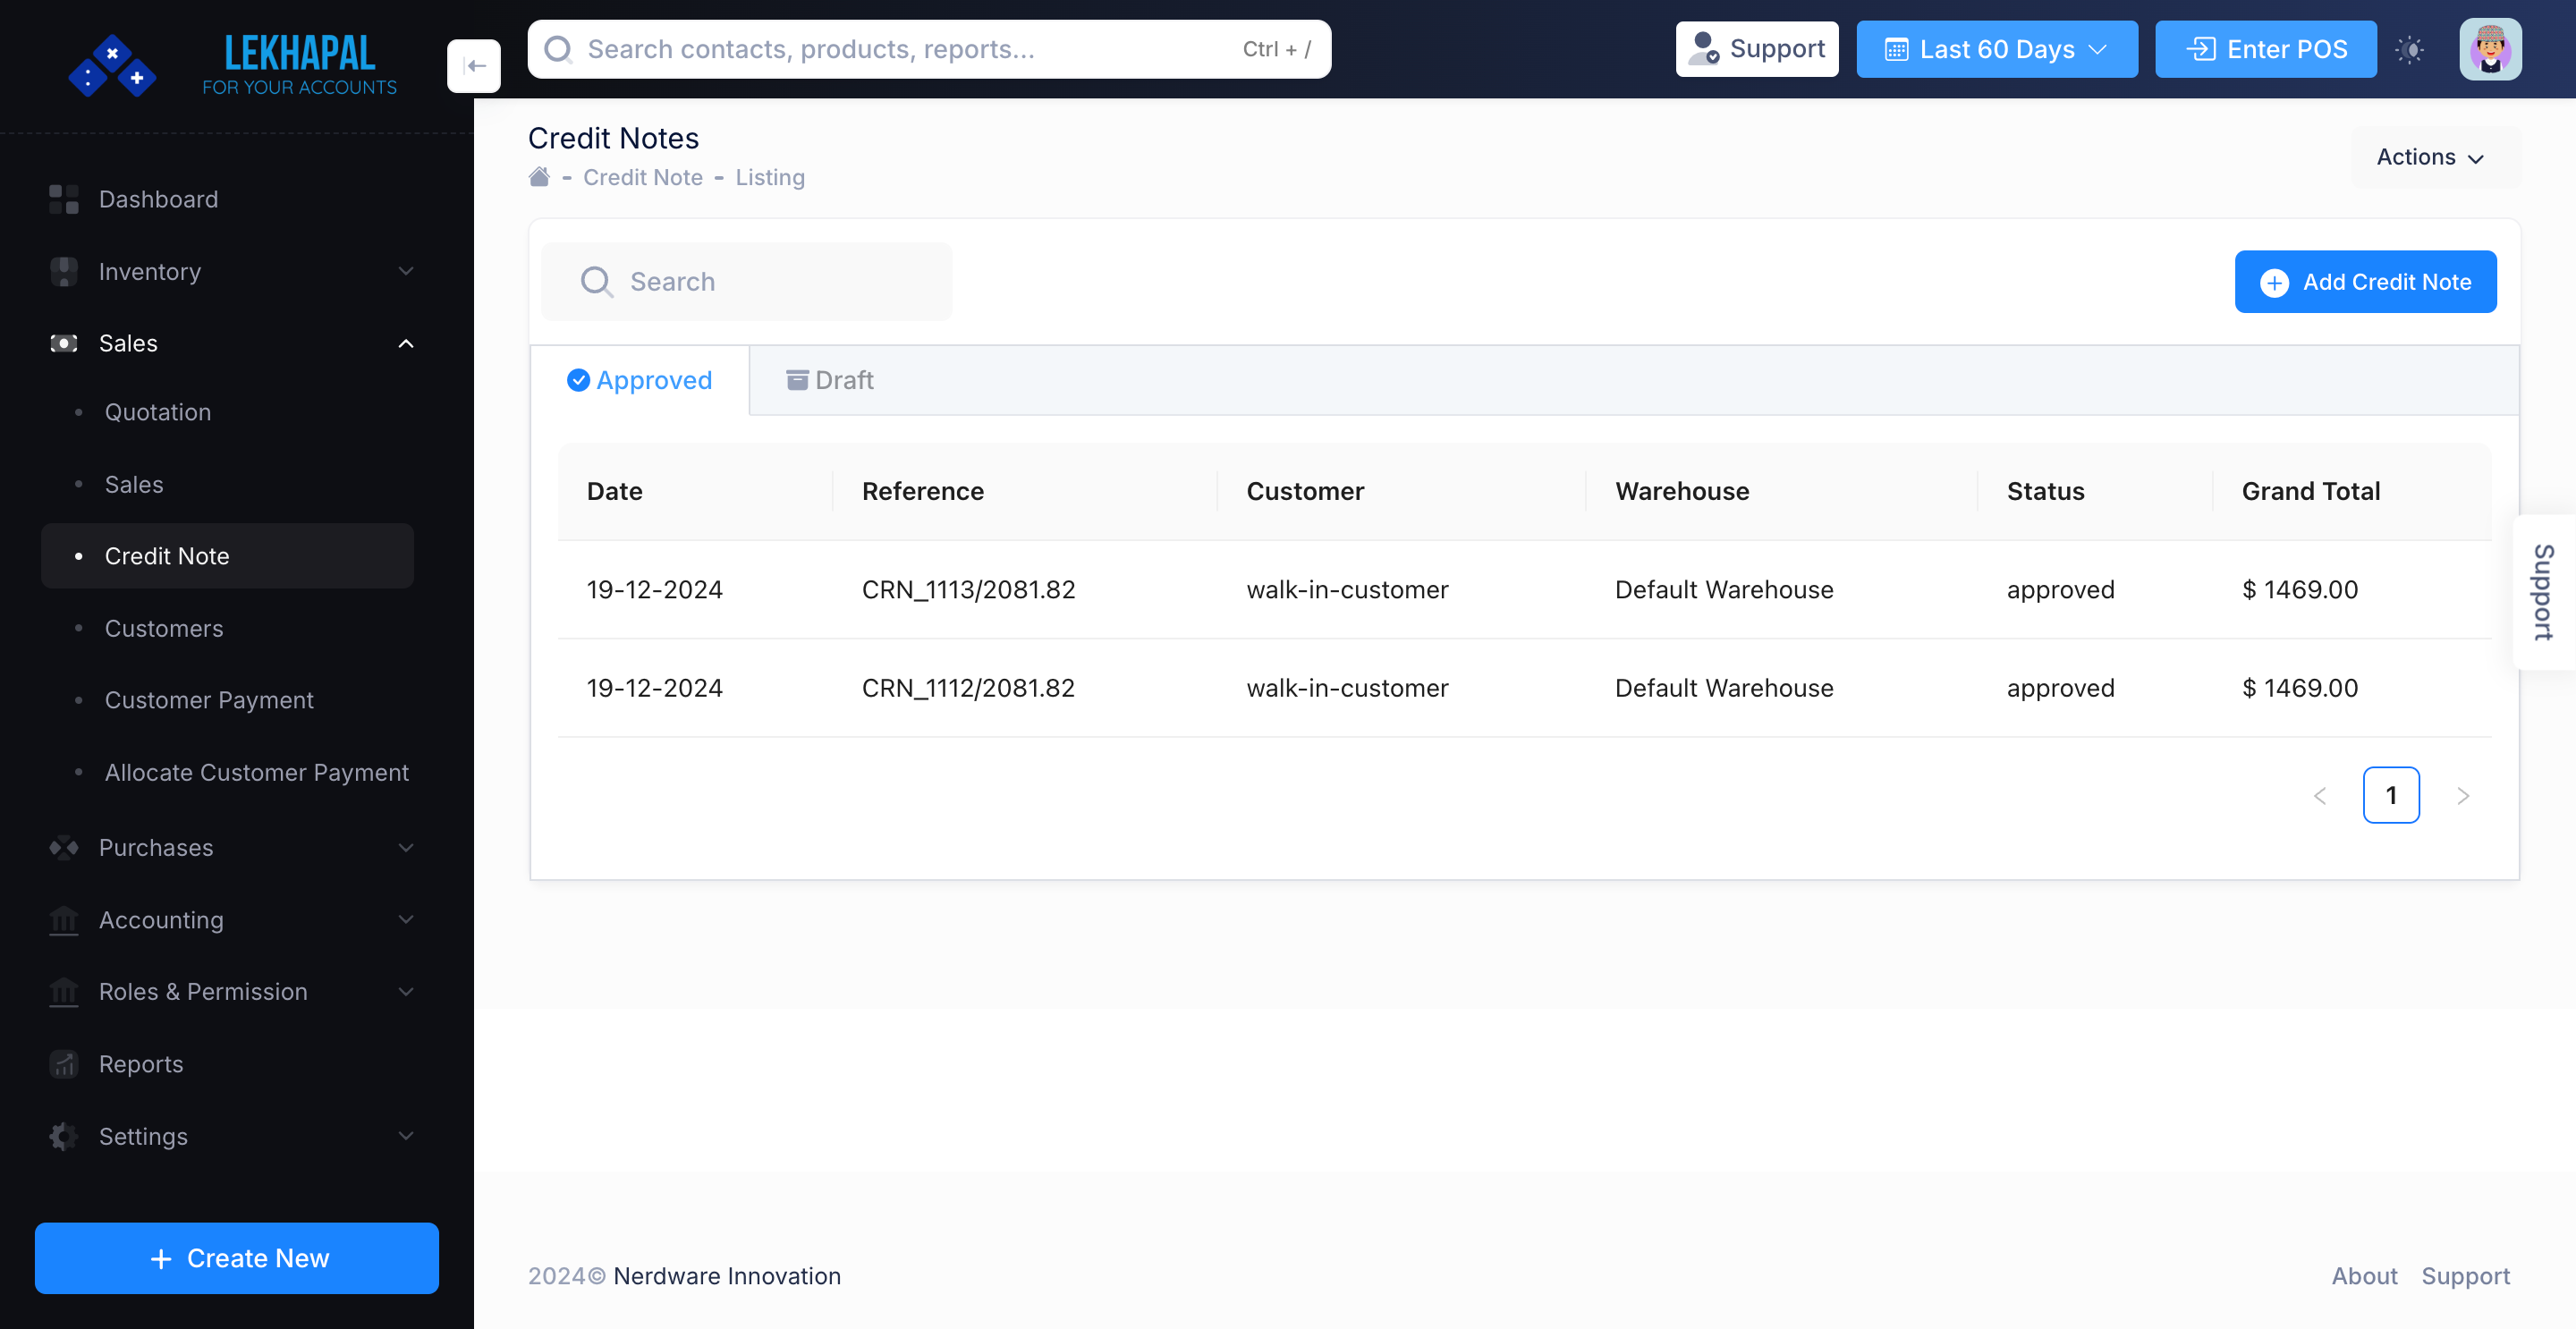Click the Sales sidebar icon
The height and width of the screenshot is (1329, 2576).
[63, 343]
